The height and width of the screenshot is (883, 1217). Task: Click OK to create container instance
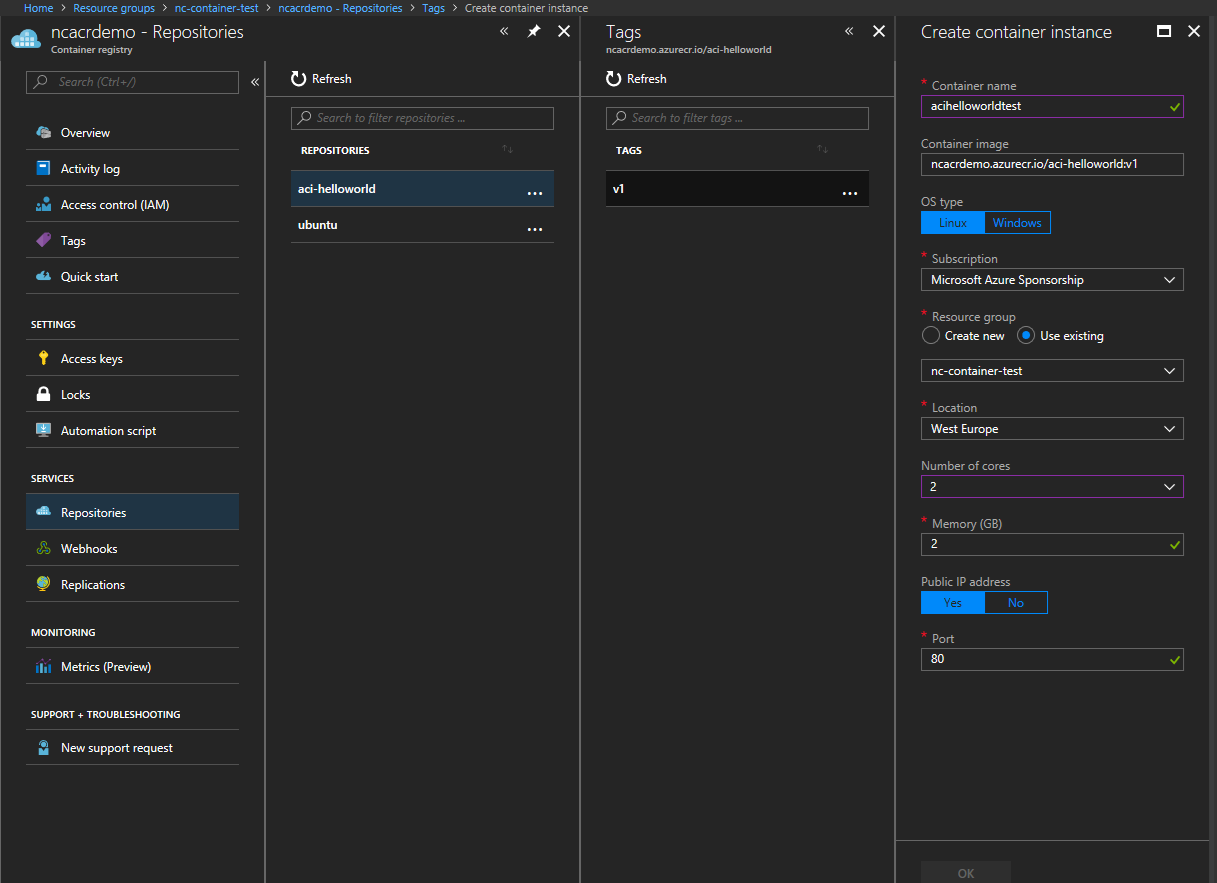point(966,872)
